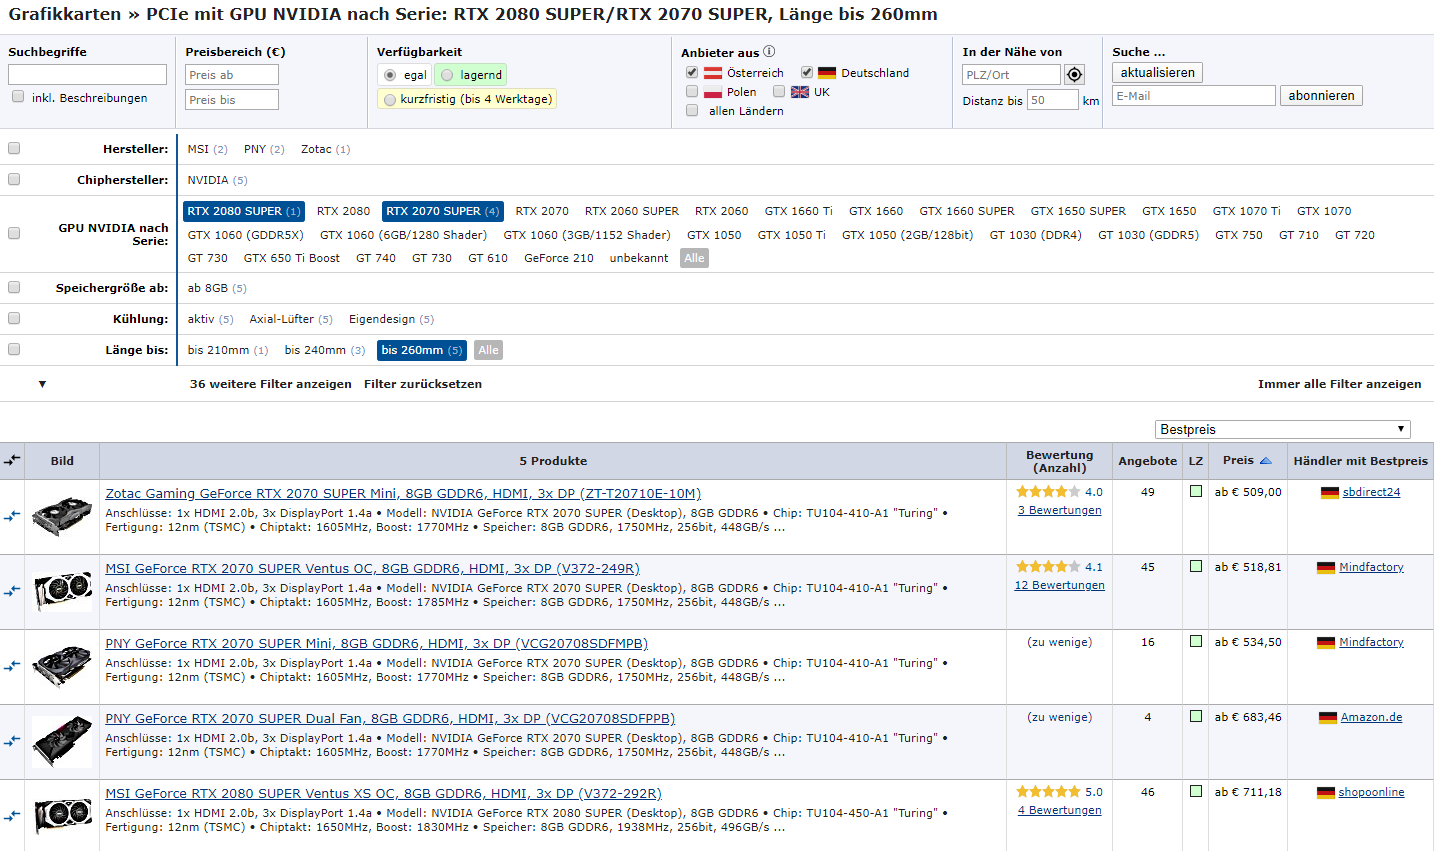Viewport: 1434px width, 851px height.
Task: Select the RTX 2070 SUPER series filter
Action: coord(443,211)
